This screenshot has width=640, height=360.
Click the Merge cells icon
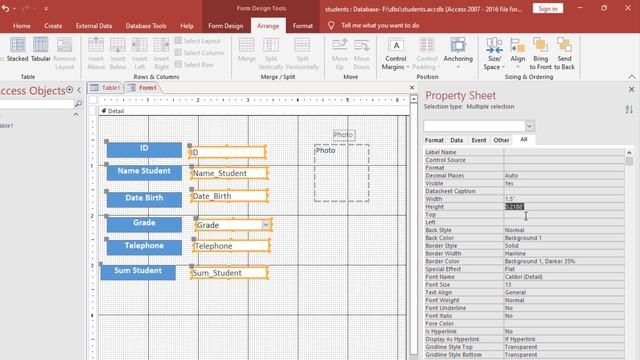247,49
